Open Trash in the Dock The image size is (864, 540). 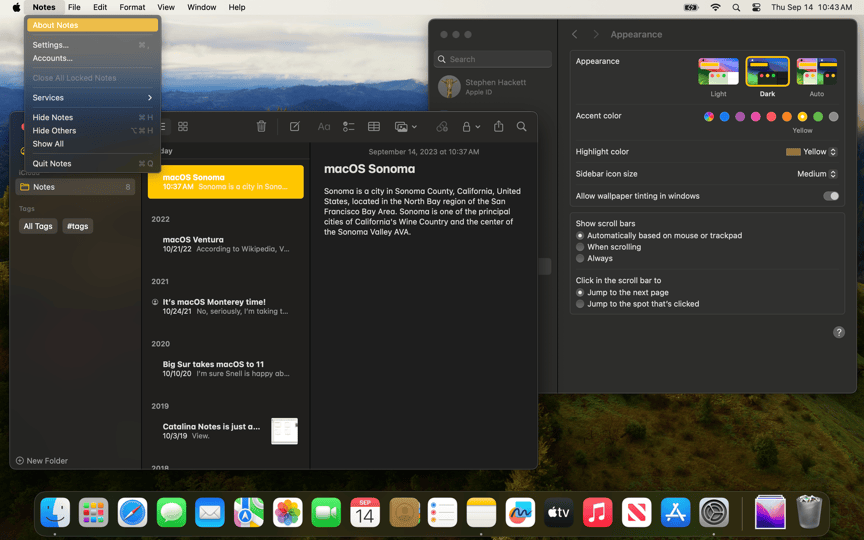tap(809, 512)
